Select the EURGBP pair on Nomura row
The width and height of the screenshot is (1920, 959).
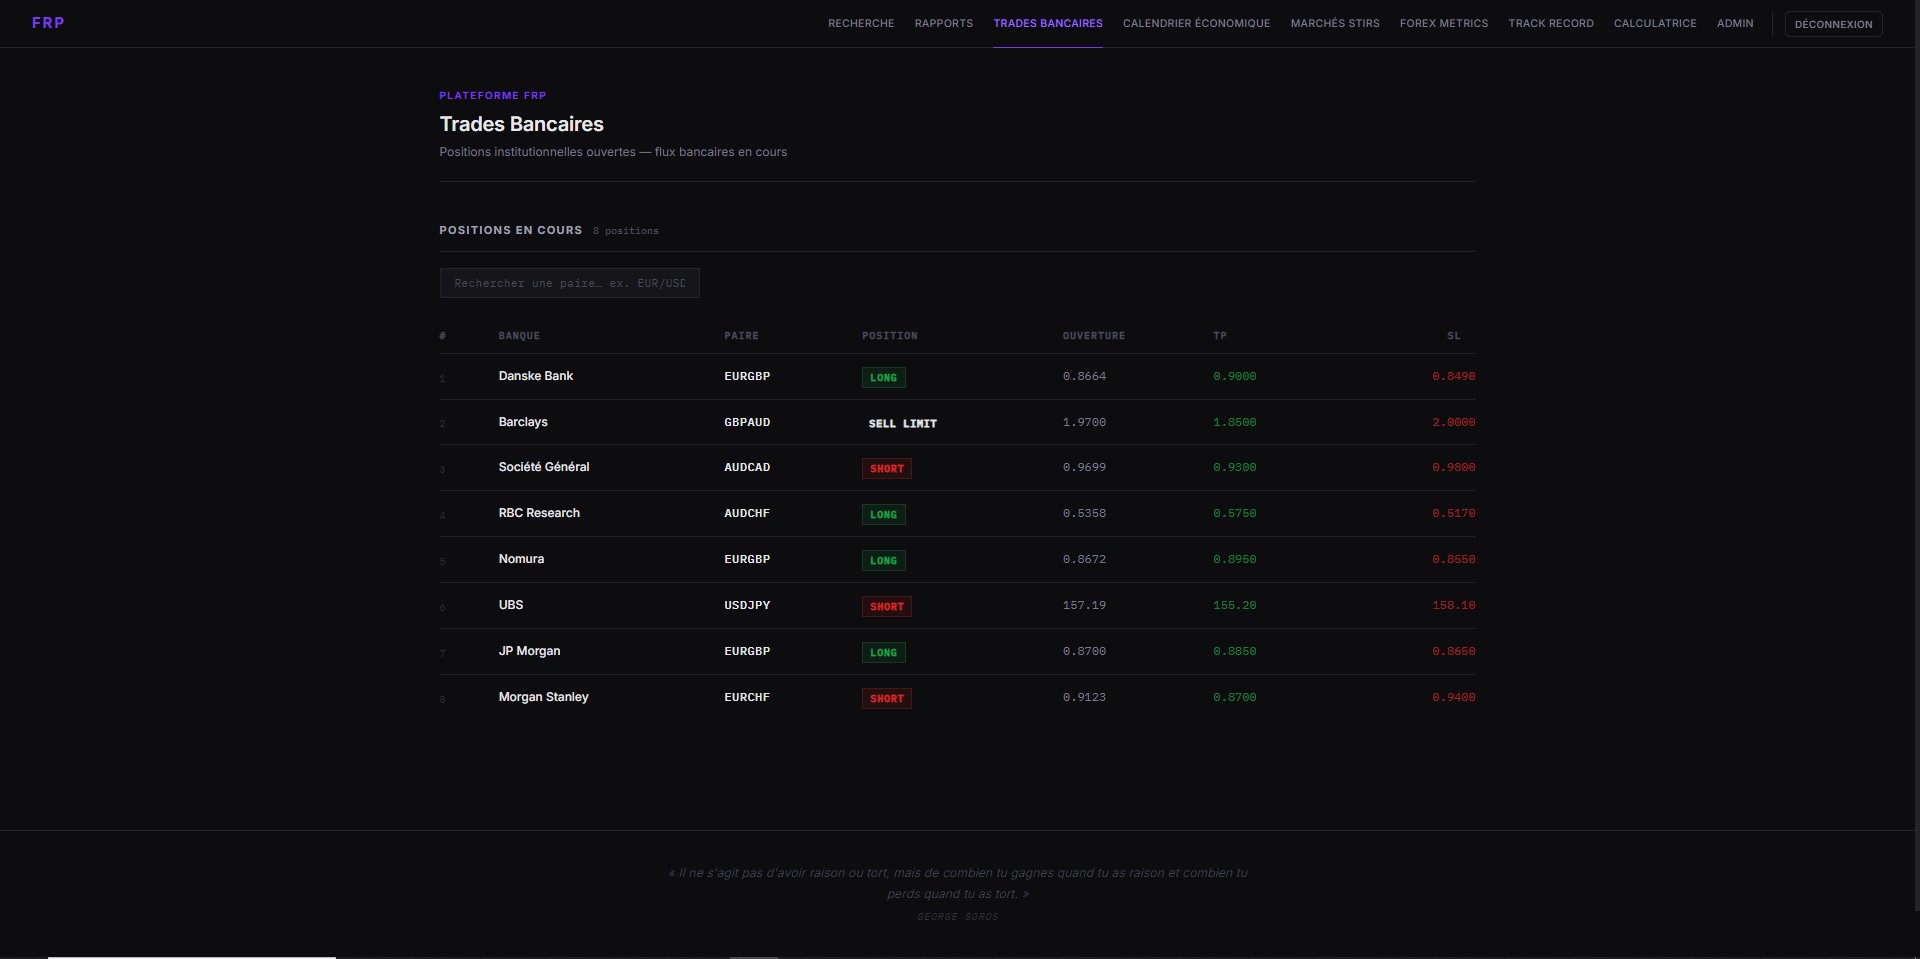point(746,559)
